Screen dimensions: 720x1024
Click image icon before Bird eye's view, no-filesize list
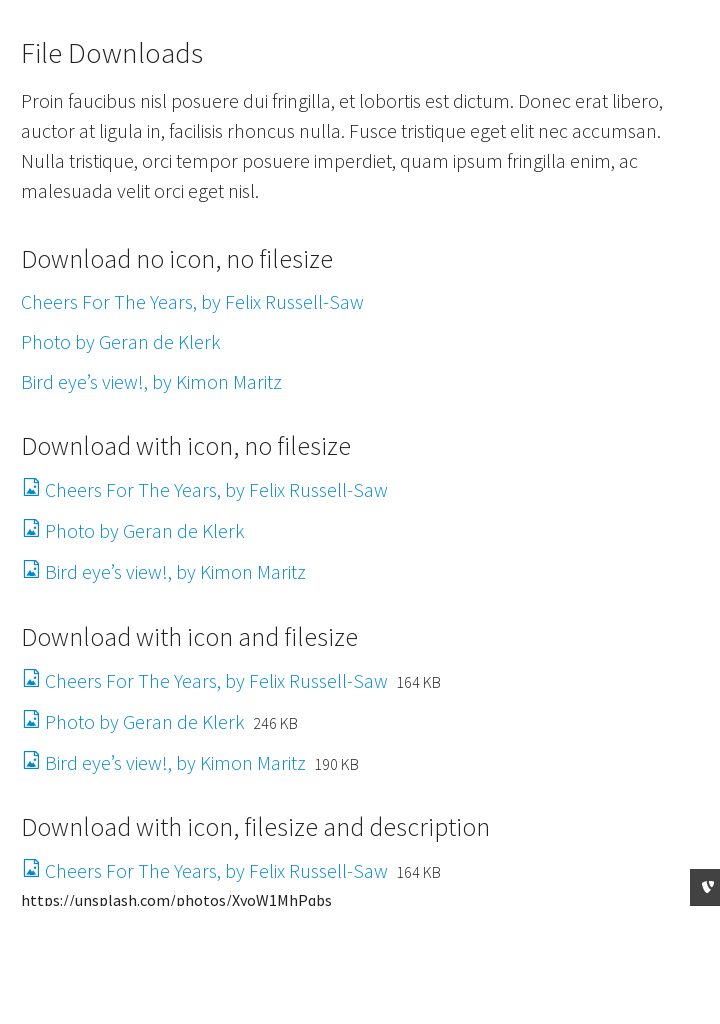pos(31,570)
